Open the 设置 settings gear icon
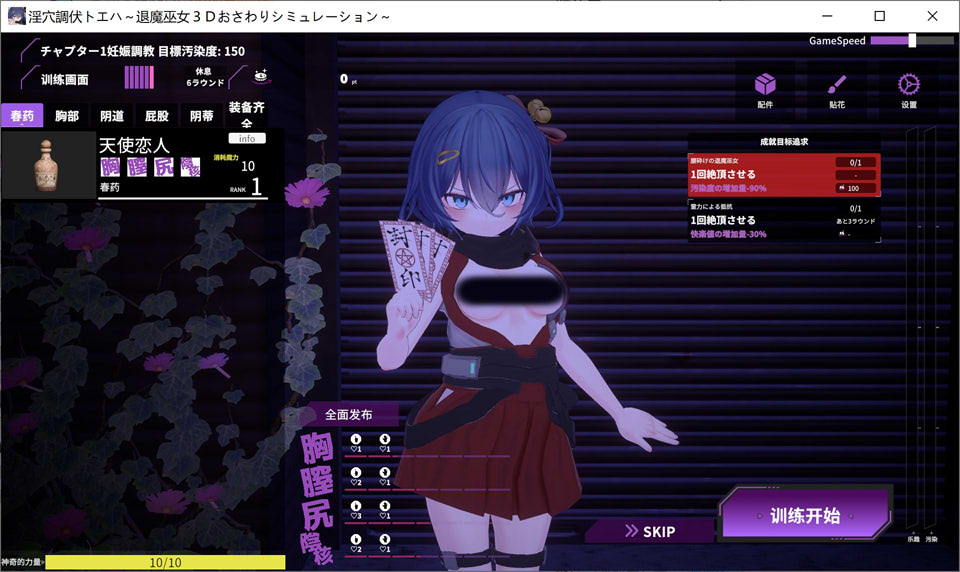 pyautogui.click(x=909, y=85)
